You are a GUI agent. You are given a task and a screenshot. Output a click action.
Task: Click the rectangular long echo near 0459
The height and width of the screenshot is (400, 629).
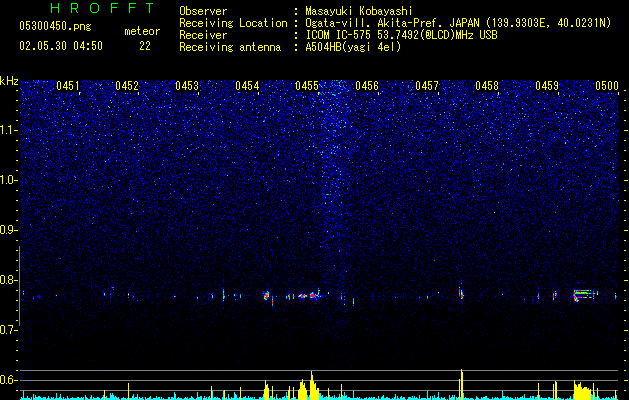pyautogui.click(x=586, y=295)
